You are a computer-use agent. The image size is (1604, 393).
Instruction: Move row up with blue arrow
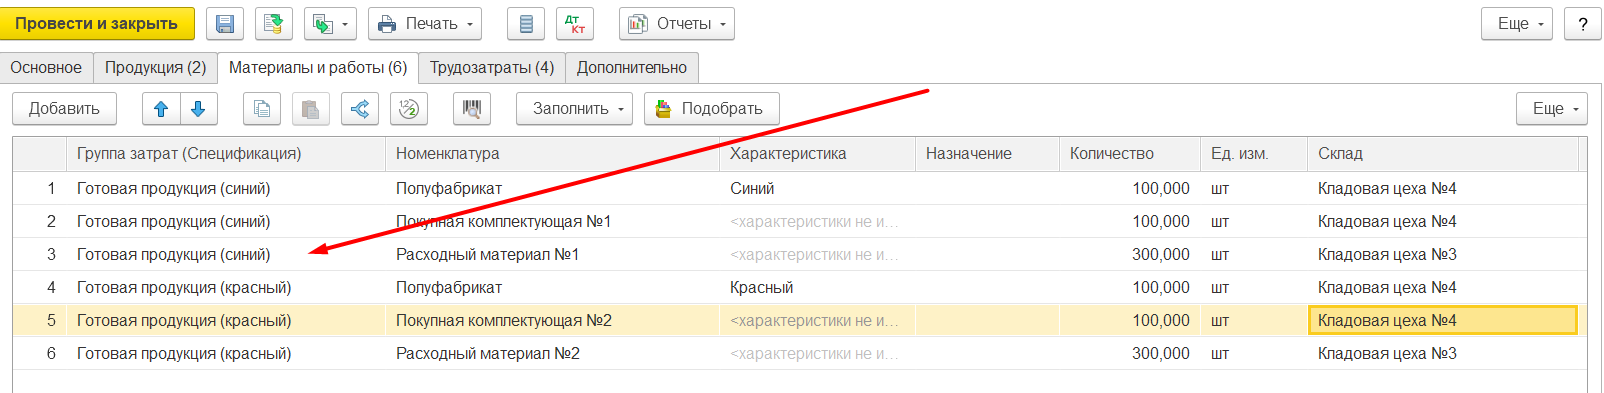click(161, 108)
